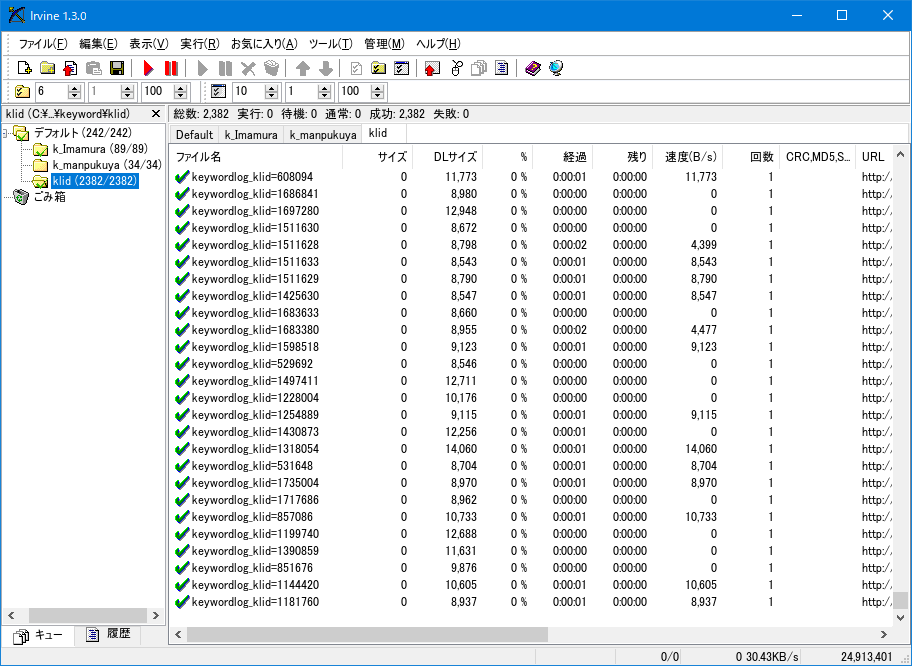Click the new folder toolbar icon
Screen dimensions: 912x666
[x=48, y=68]
